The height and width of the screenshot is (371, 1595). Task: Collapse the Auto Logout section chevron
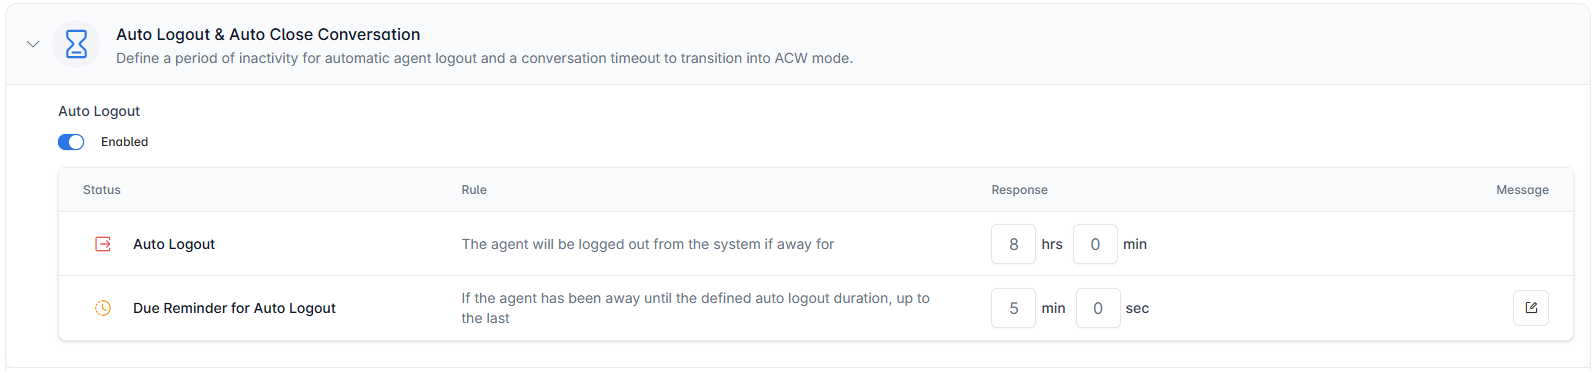tap(33, 44)
